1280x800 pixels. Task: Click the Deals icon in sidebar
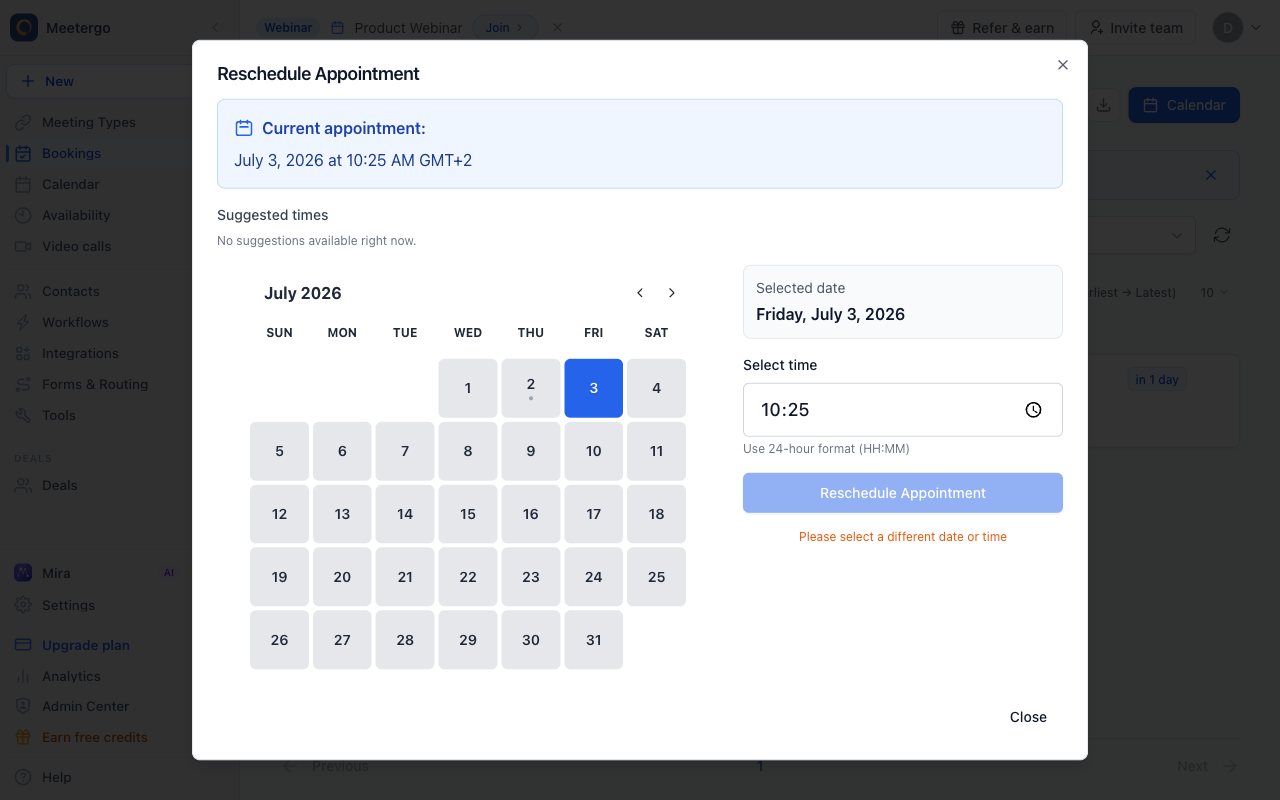coord(23,485)
